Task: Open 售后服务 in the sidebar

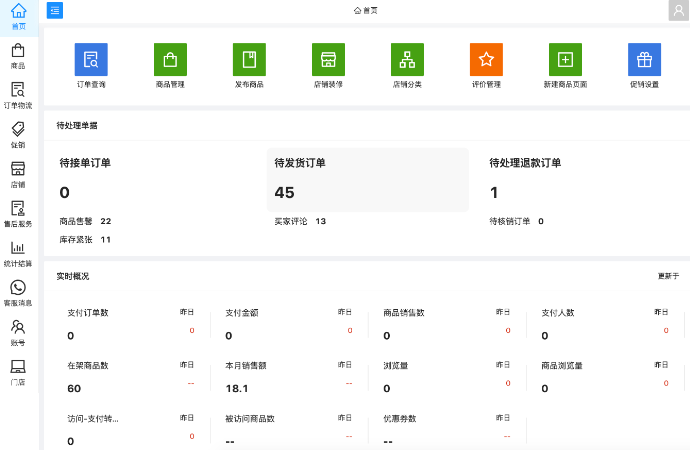Action: pos(18,214)
